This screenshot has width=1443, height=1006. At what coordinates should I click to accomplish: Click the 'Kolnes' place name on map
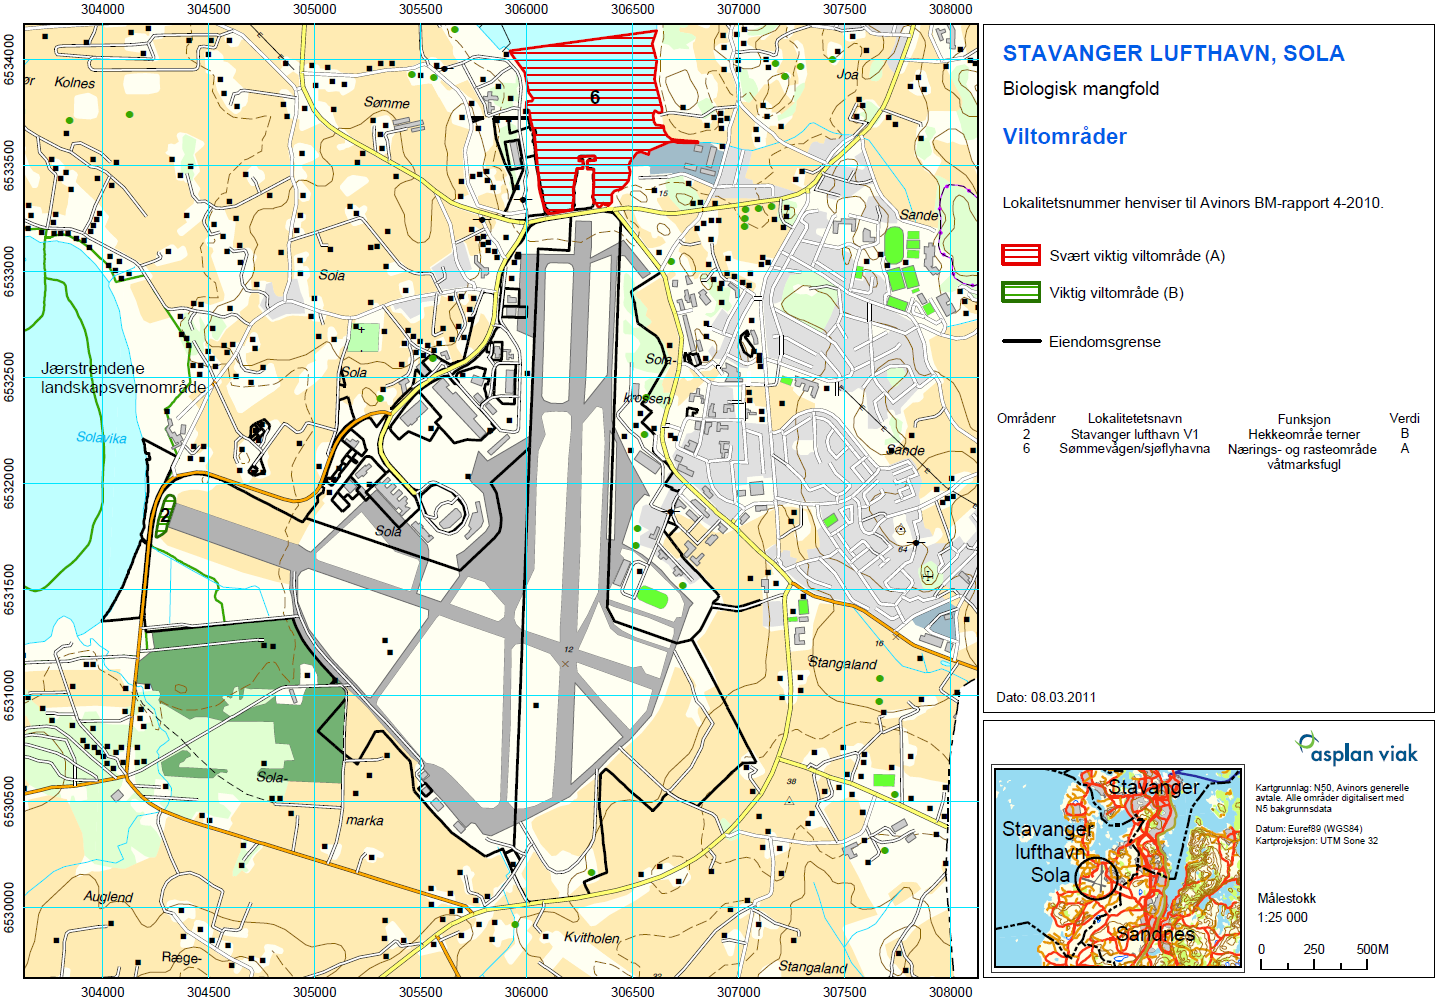coord(75,83)
